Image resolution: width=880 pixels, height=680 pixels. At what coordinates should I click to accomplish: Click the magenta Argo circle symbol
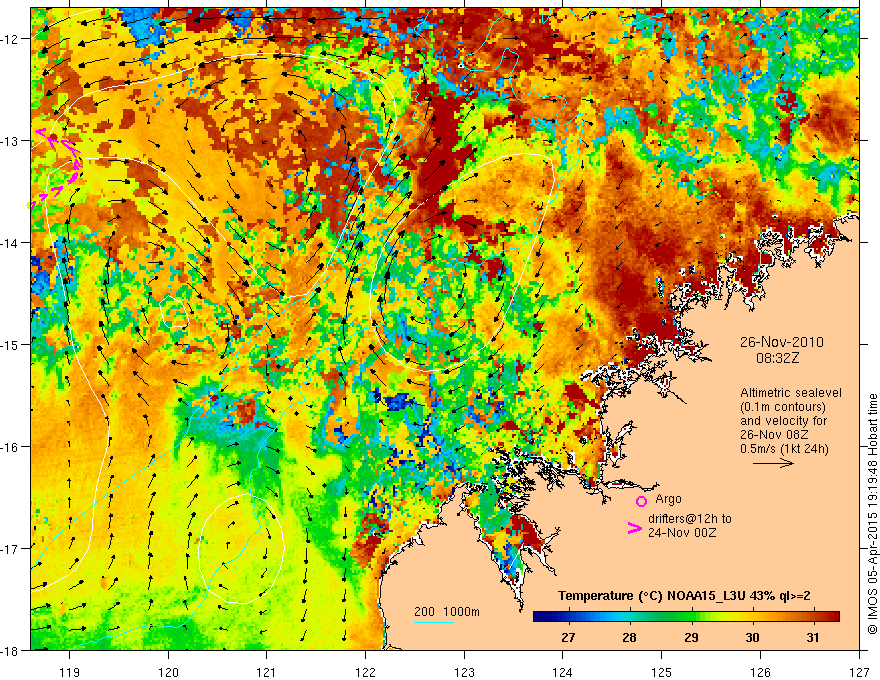641,501
